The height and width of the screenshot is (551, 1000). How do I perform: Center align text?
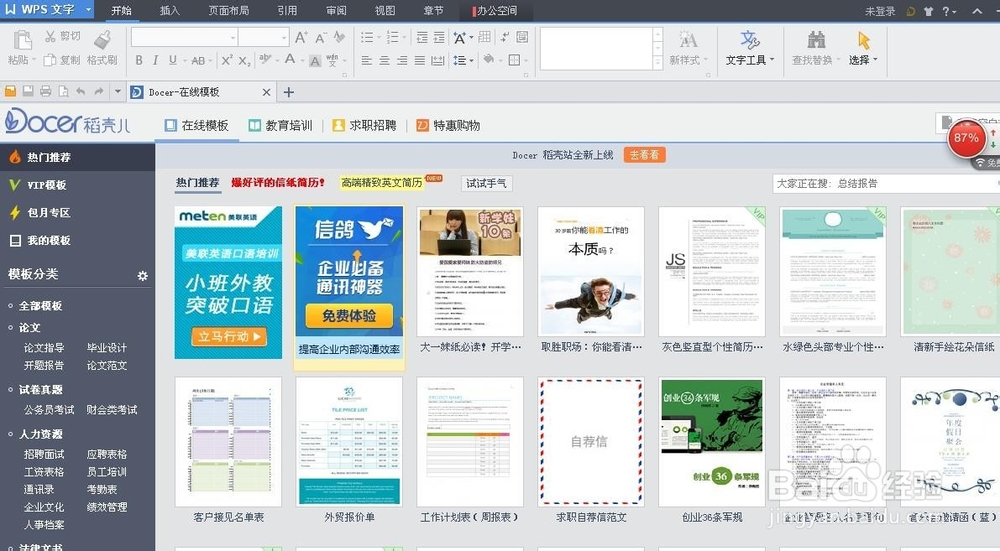point(385,61)
